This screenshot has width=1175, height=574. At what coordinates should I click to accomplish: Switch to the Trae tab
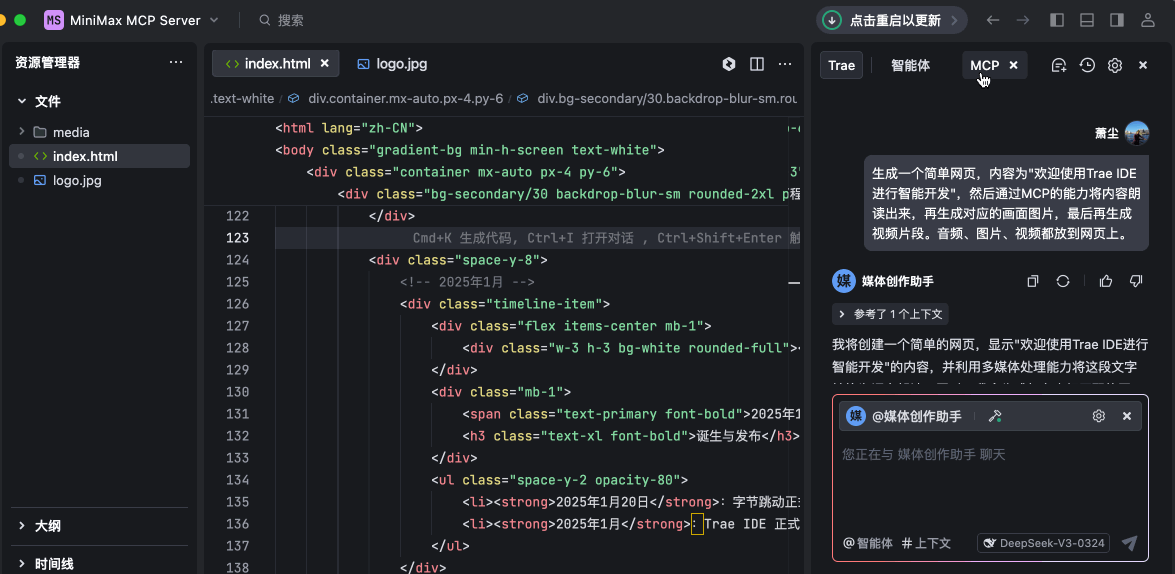click(842, 65)
